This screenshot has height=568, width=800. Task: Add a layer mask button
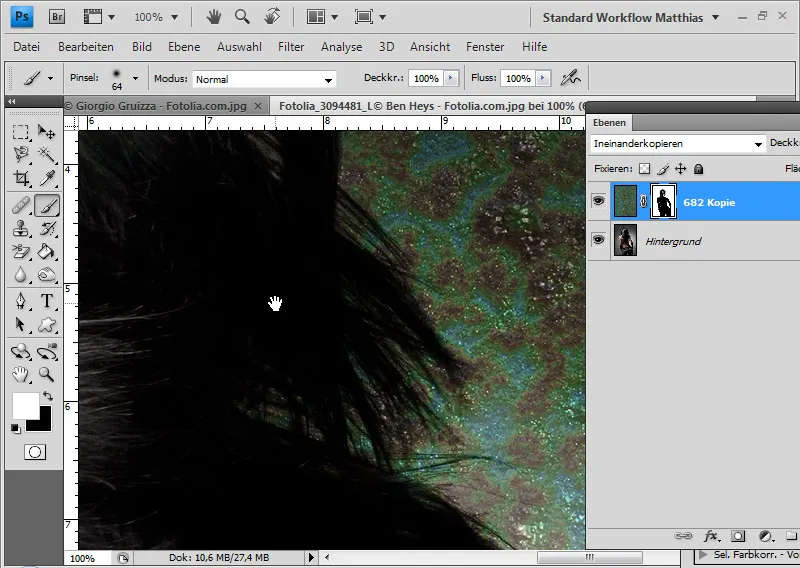[x=738, y=536]
